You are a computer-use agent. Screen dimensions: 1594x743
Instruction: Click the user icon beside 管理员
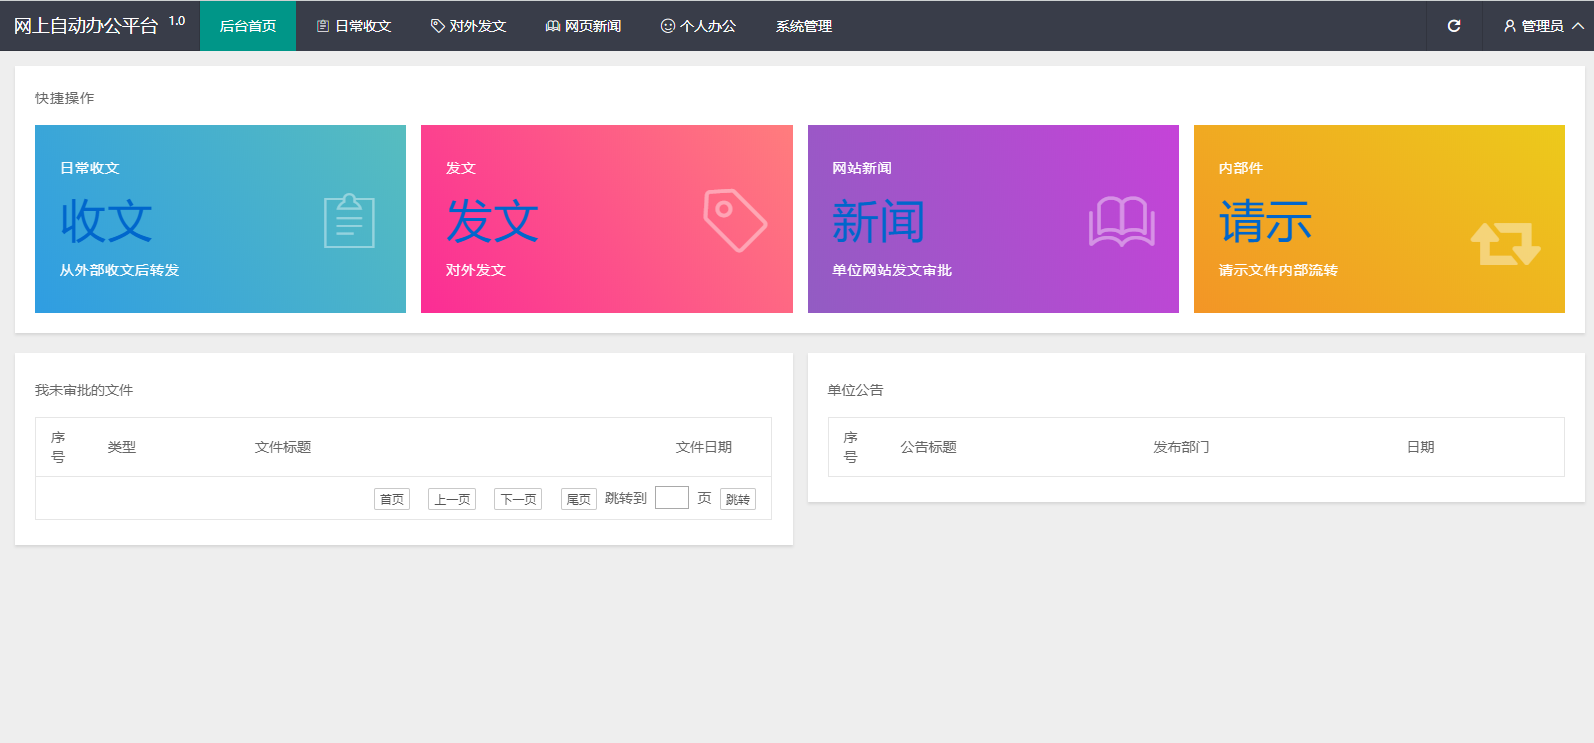[1510, 26]
